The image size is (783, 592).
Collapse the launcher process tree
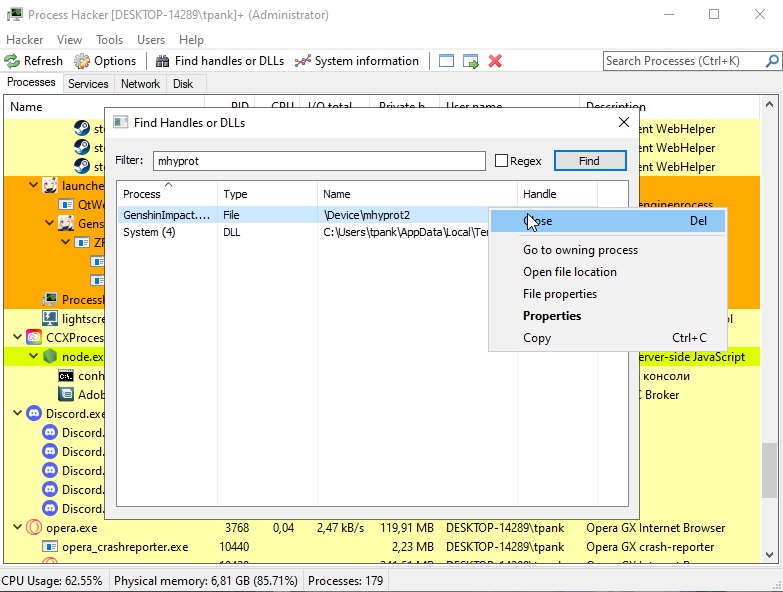click(33, 185)
